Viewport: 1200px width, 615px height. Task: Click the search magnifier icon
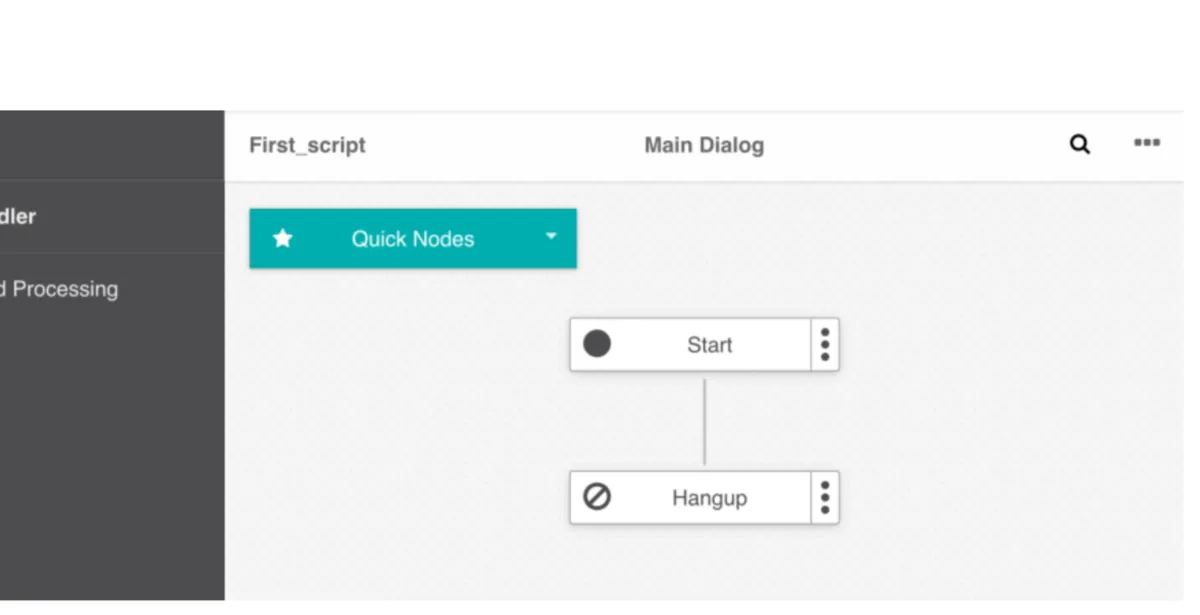[x=1080, y=144]
